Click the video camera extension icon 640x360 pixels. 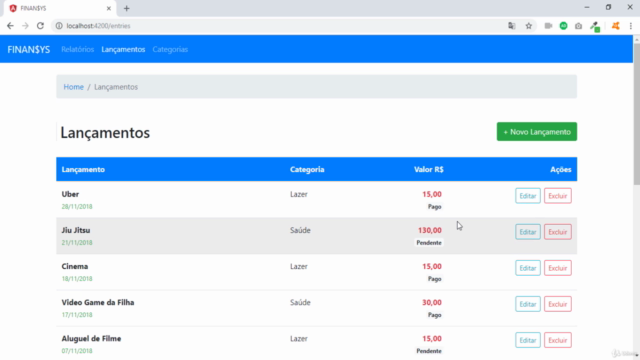(x=548, y=26)
